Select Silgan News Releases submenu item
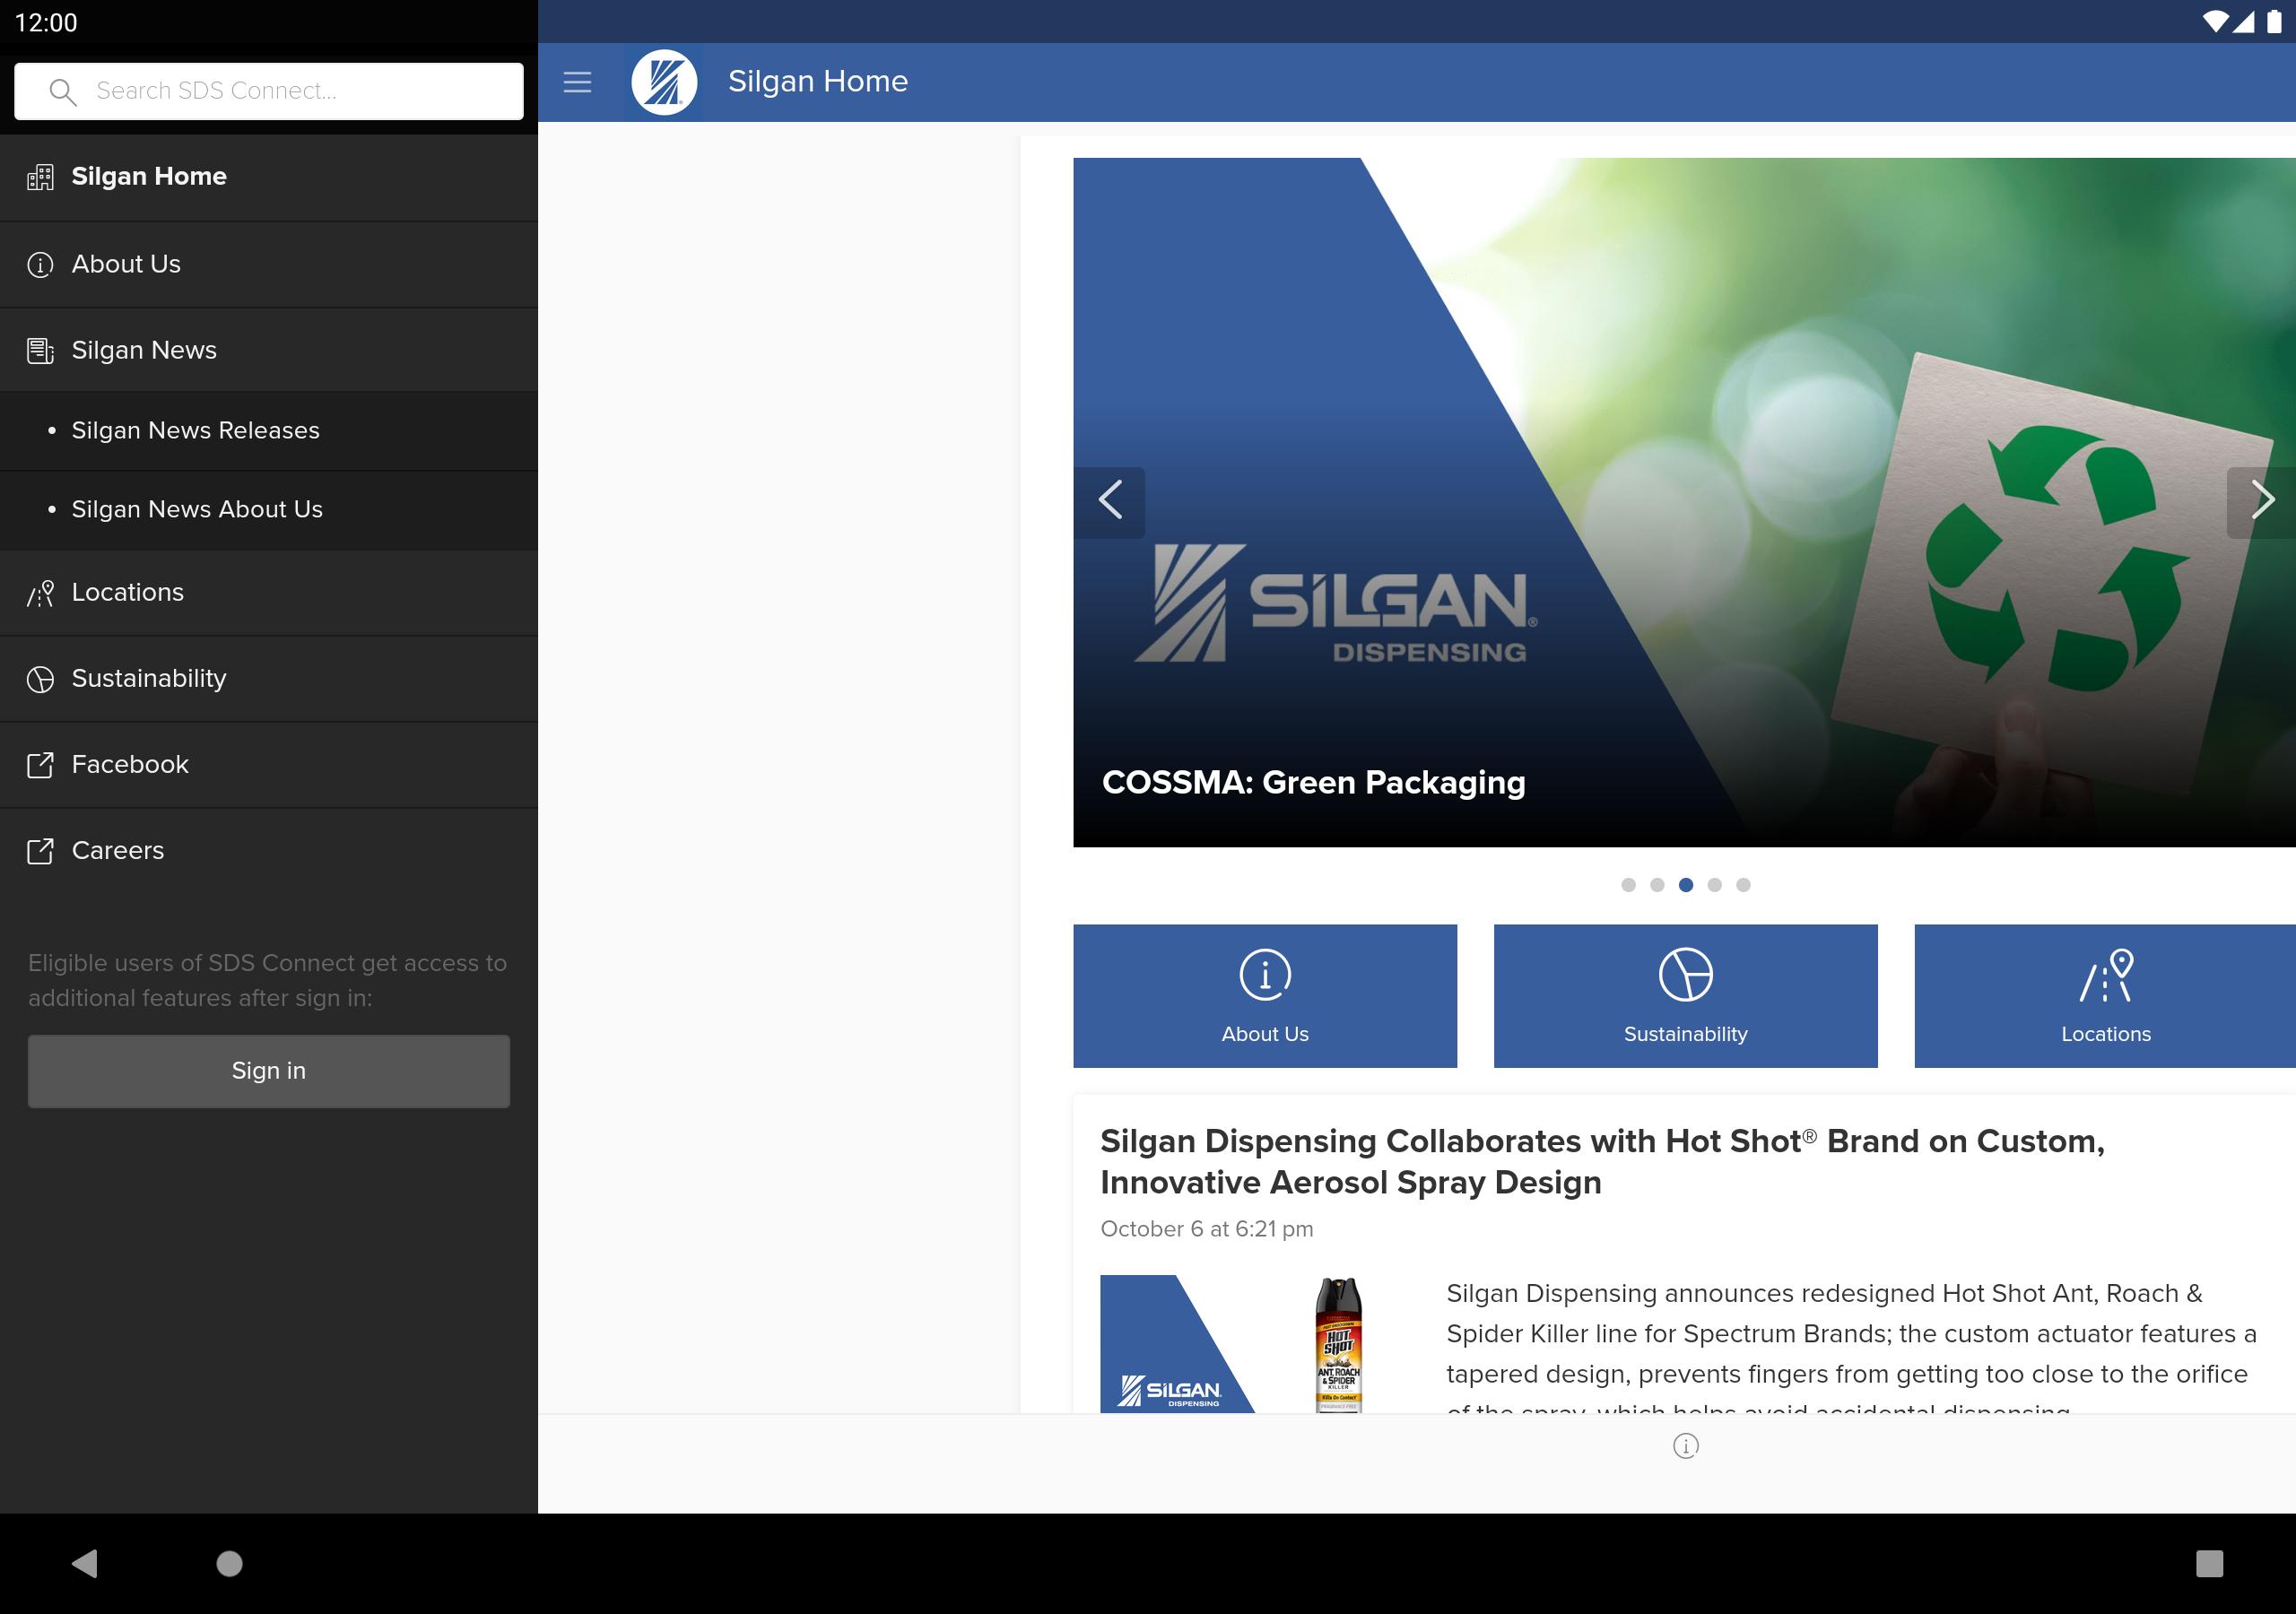This screenshot has height=1614, width=2296. (269, 430)
